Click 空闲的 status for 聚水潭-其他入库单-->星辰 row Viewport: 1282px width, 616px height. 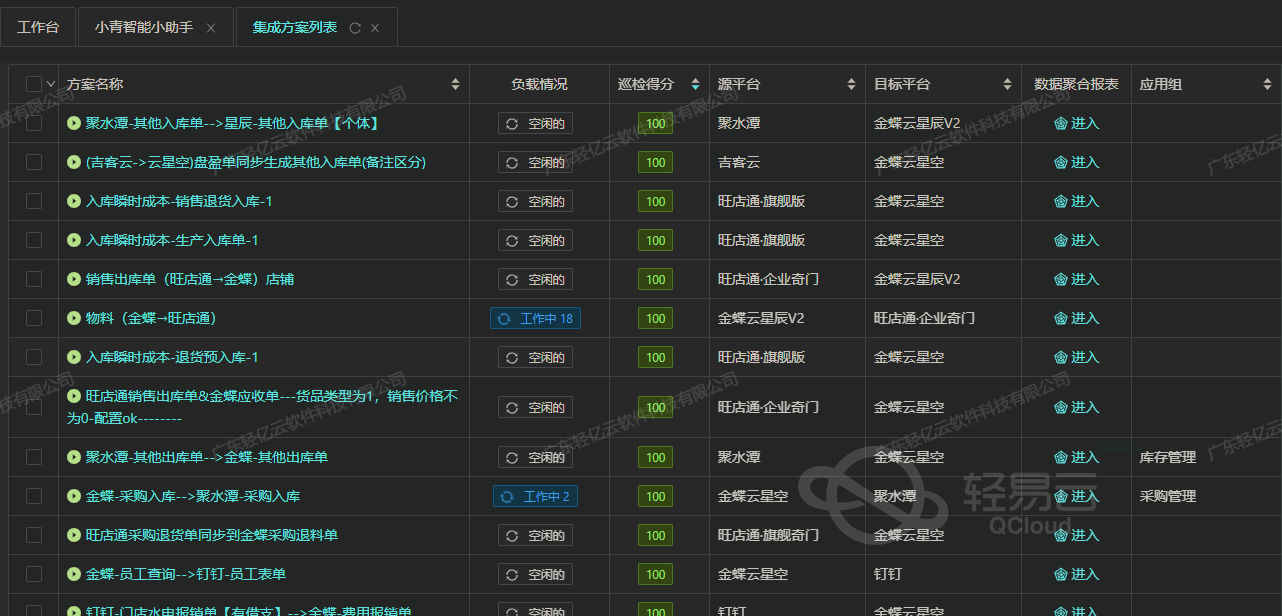pos(536,123)
